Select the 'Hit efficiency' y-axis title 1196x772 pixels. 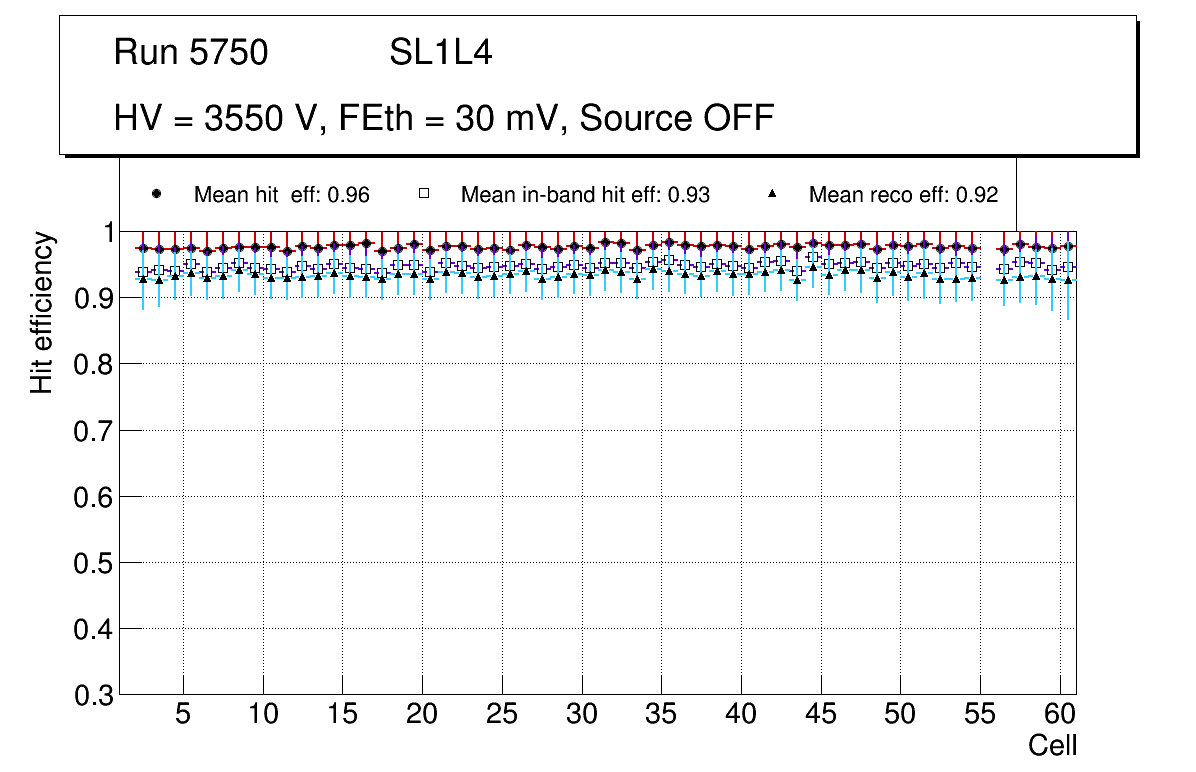coord(42,312)
